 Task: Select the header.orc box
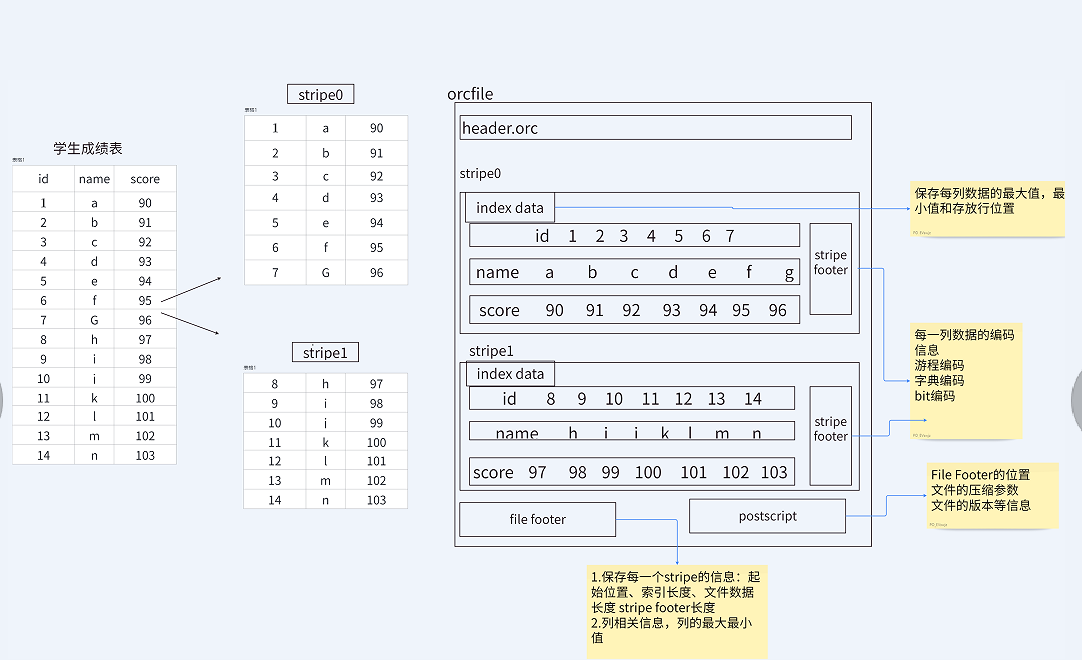(x=656, y=128)
